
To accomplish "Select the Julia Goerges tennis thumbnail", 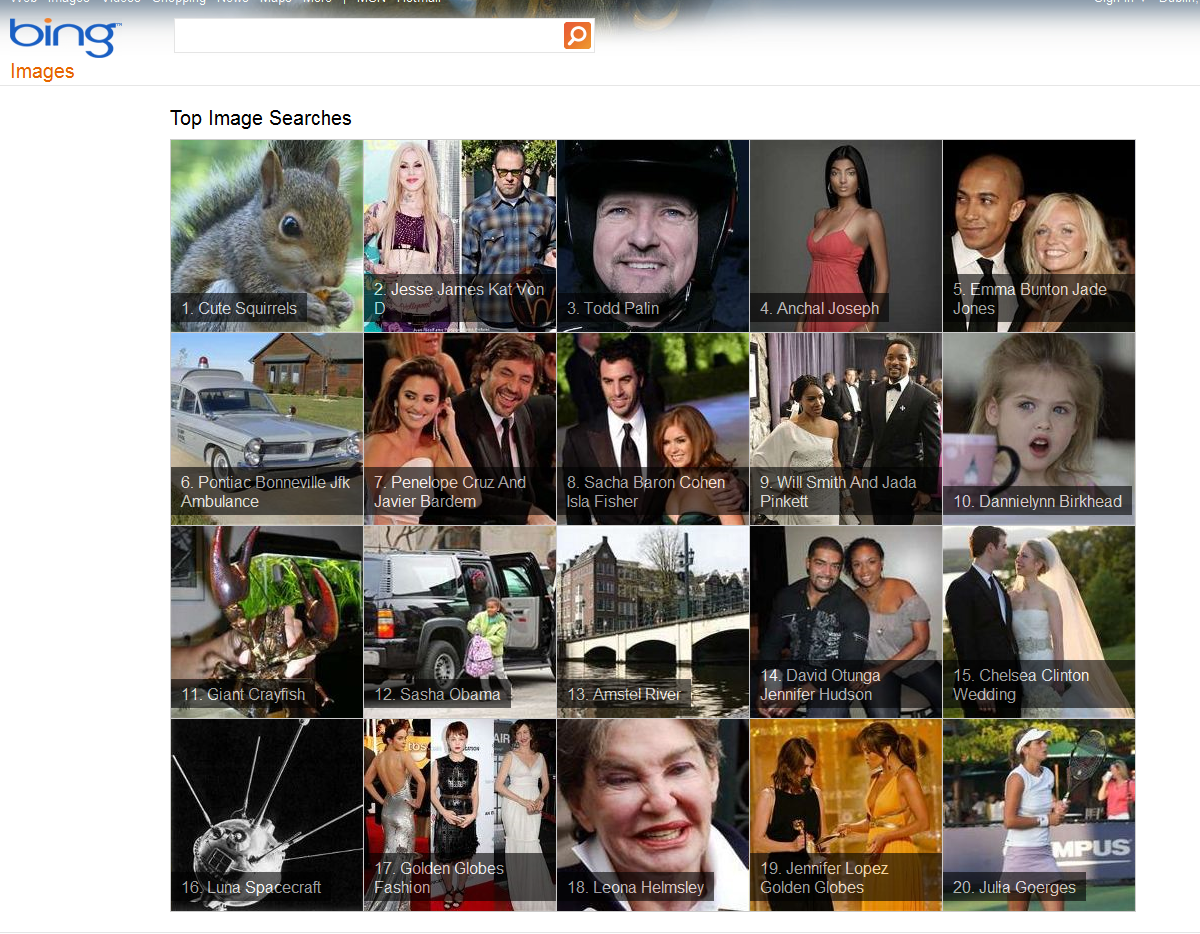I will pyautogui.click(x=1038, y=814).
